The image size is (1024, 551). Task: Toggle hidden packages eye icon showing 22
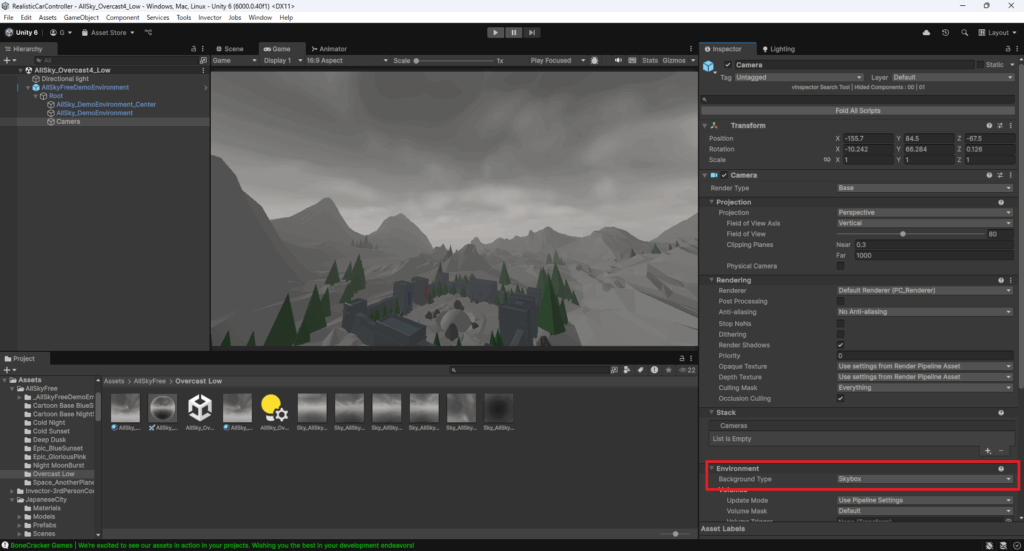687,370
